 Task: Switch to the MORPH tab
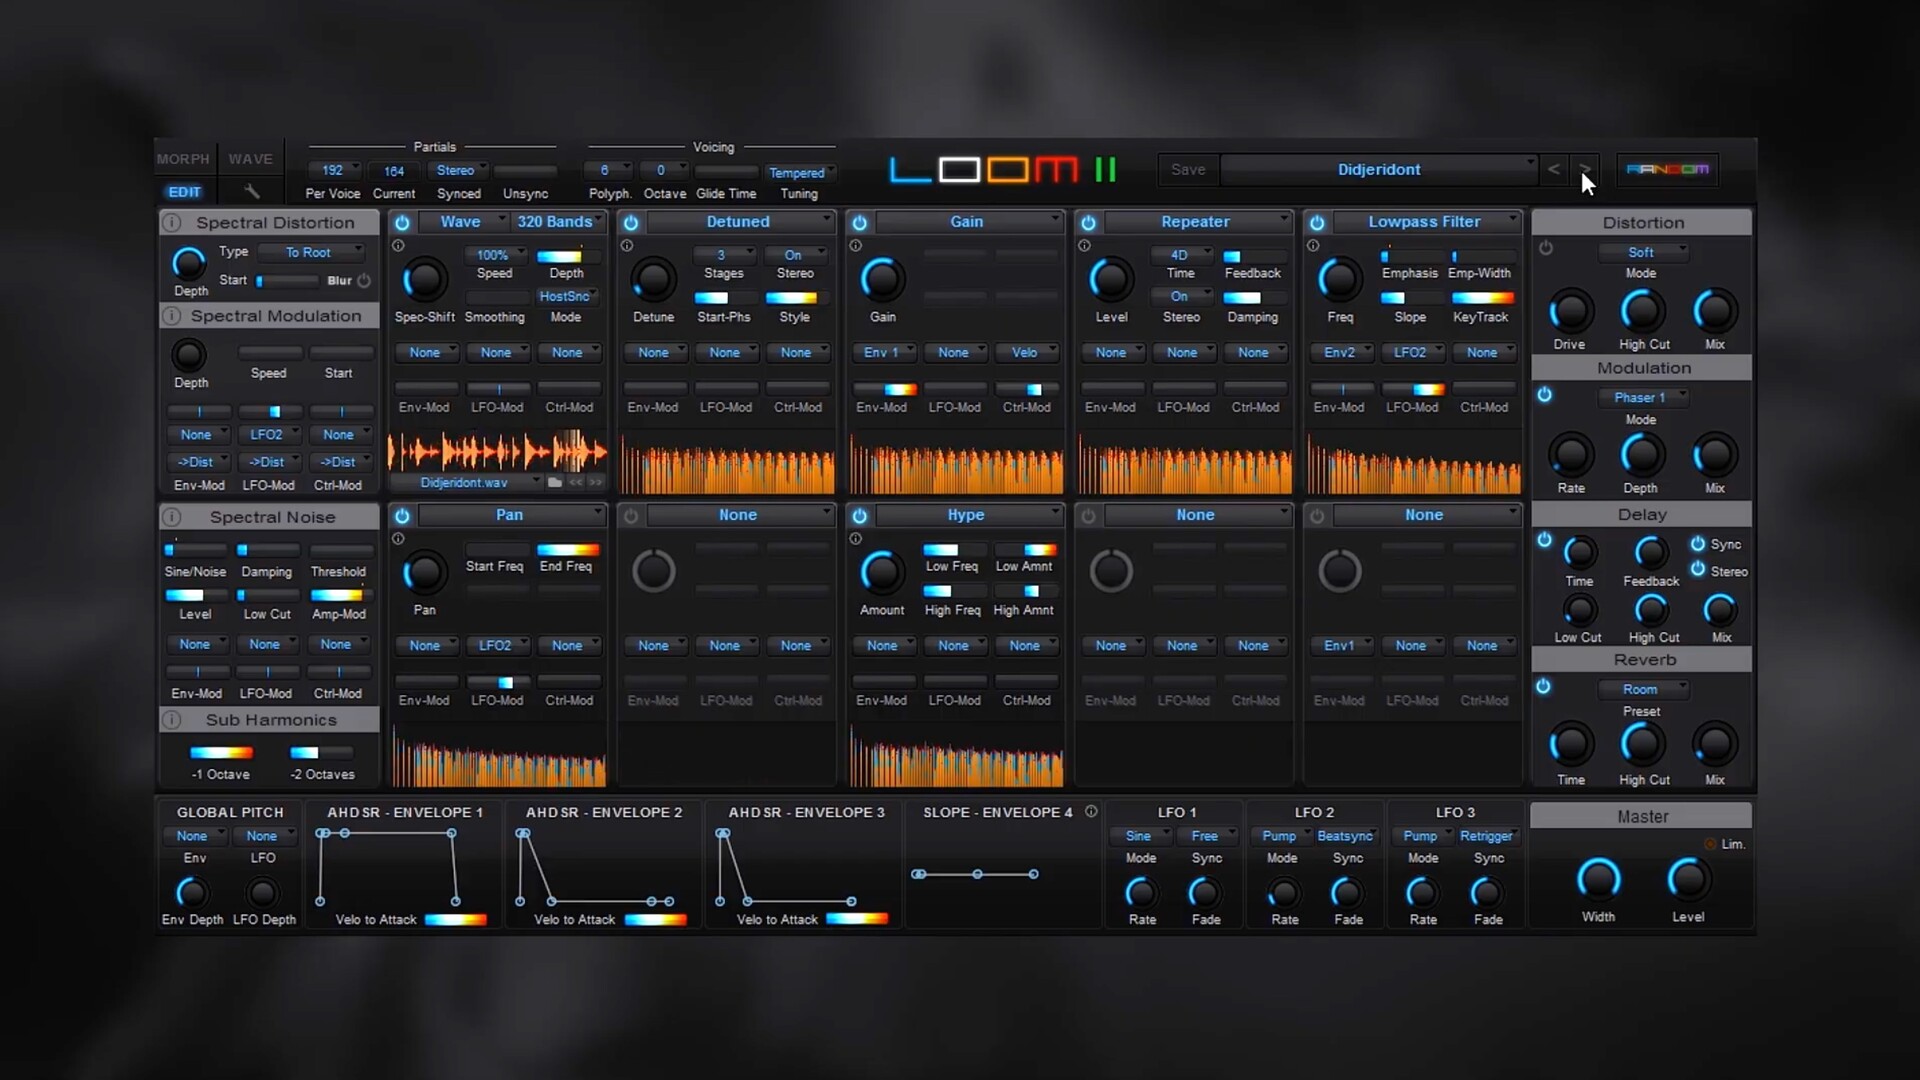click(x=183, y=159)
